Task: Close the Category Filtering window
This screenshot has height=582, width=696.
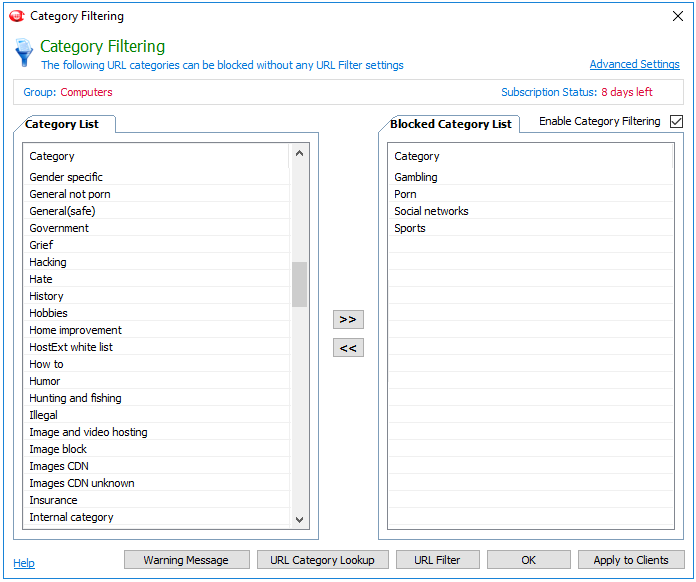Action: point(677,16)
